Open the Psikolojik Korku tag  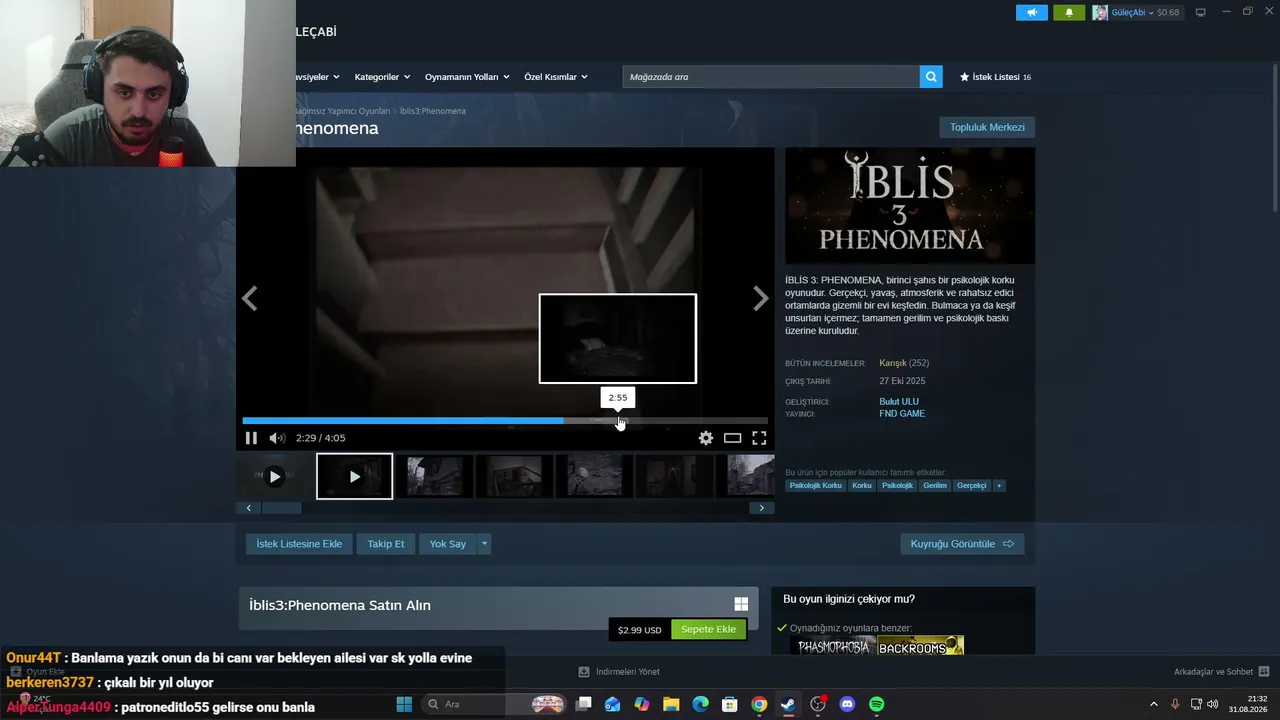click(816, 486)
